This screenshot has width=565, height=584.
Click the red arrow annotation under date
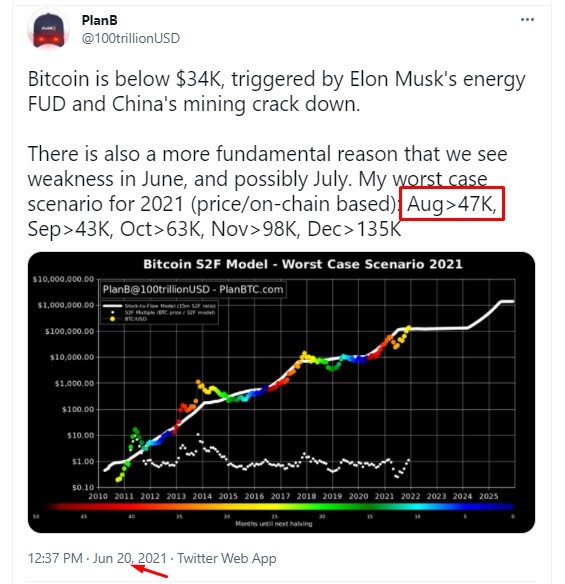(150, 571)
